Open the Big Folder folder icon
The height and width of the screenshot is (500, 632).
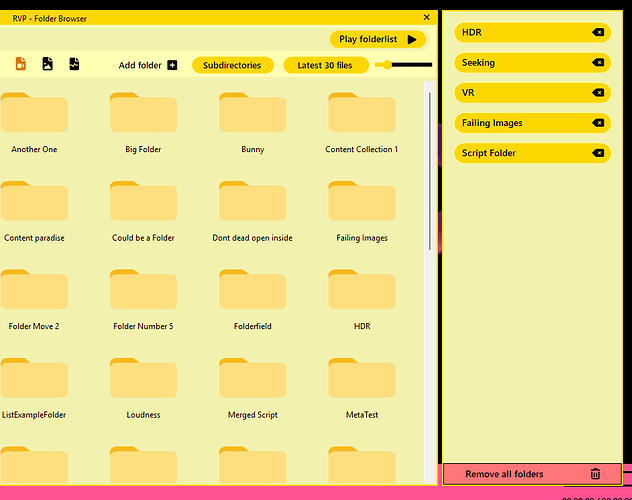click(143, 112)
